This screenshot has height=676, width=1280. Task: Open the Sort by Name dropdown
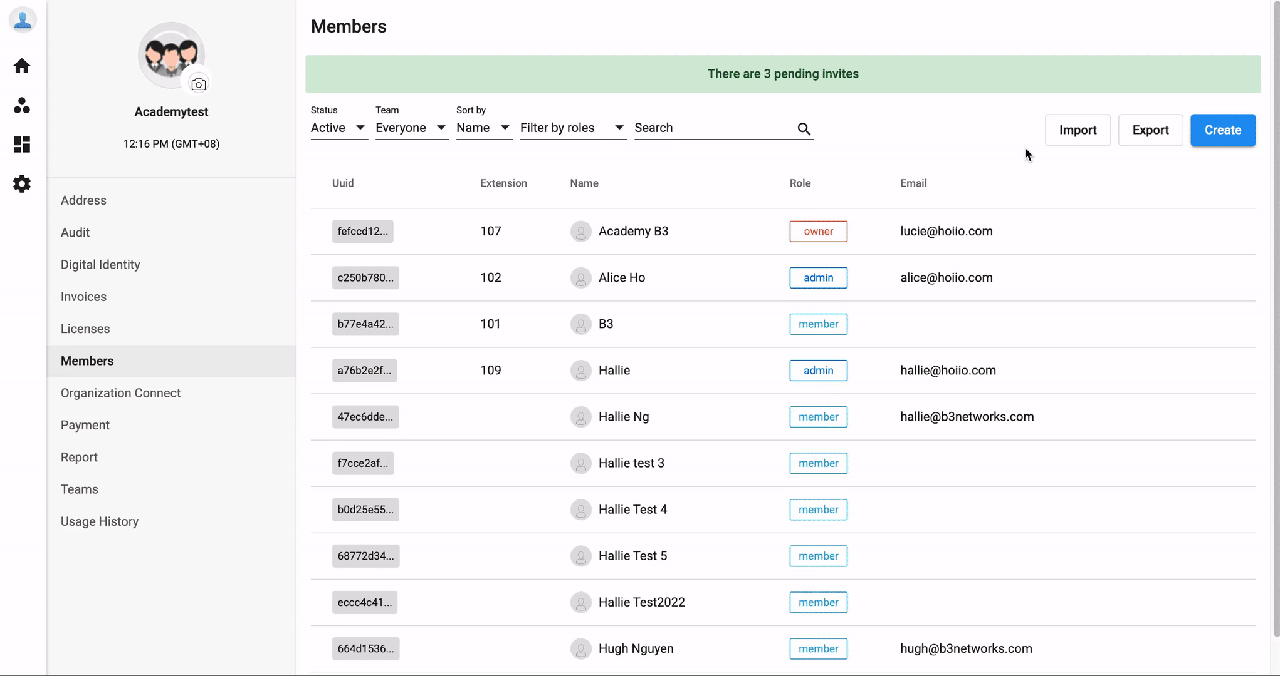[x=484, y=128]
